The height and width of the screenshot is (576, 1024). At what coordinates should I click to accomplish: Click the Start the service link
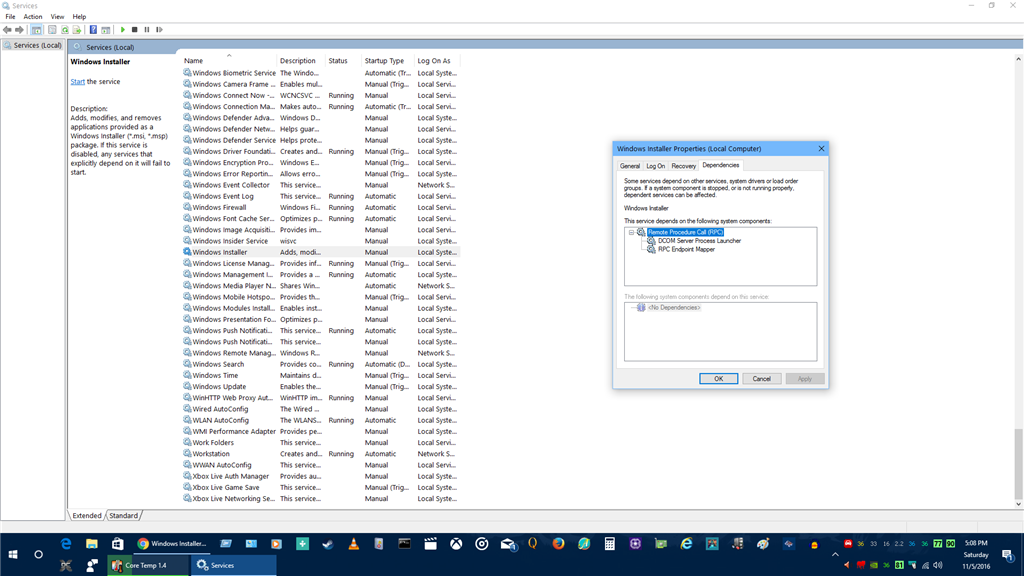click(78, 82)
